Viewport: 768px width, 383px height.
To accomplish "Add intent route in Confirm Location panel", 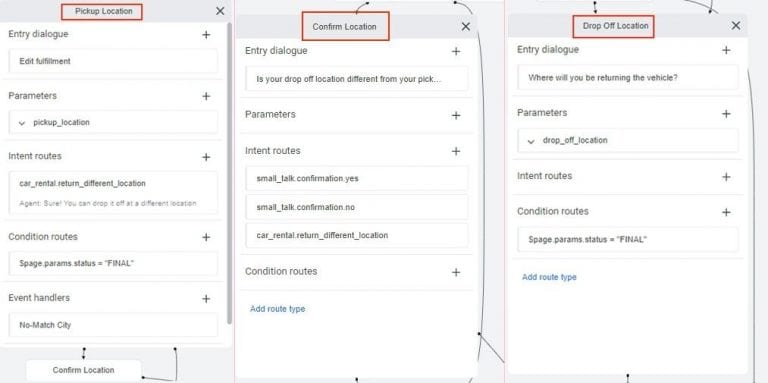I will coord(456,151).
